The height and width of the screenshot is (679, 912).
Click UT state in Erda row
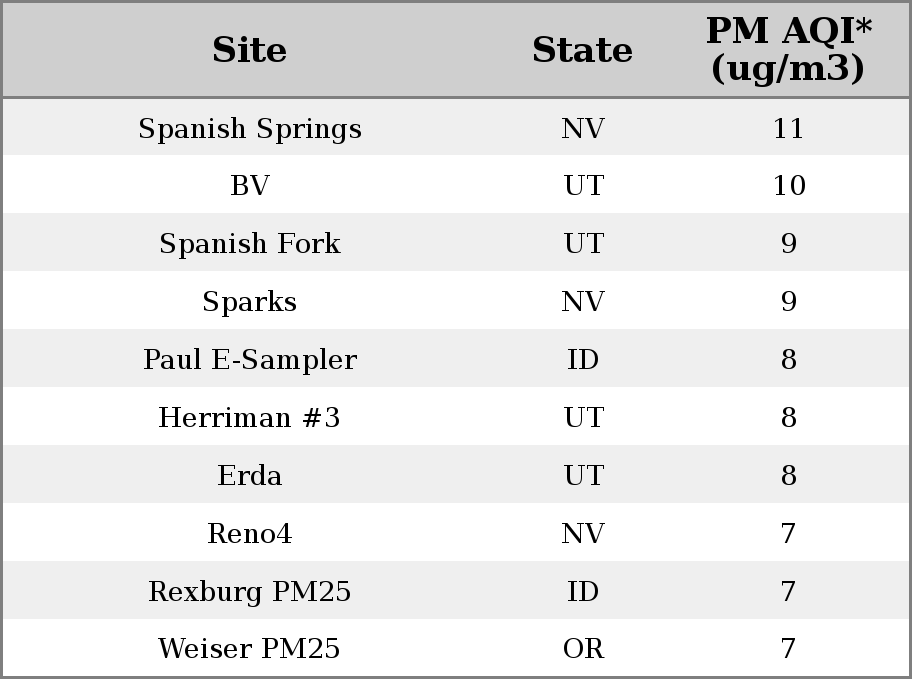point(584,475)
